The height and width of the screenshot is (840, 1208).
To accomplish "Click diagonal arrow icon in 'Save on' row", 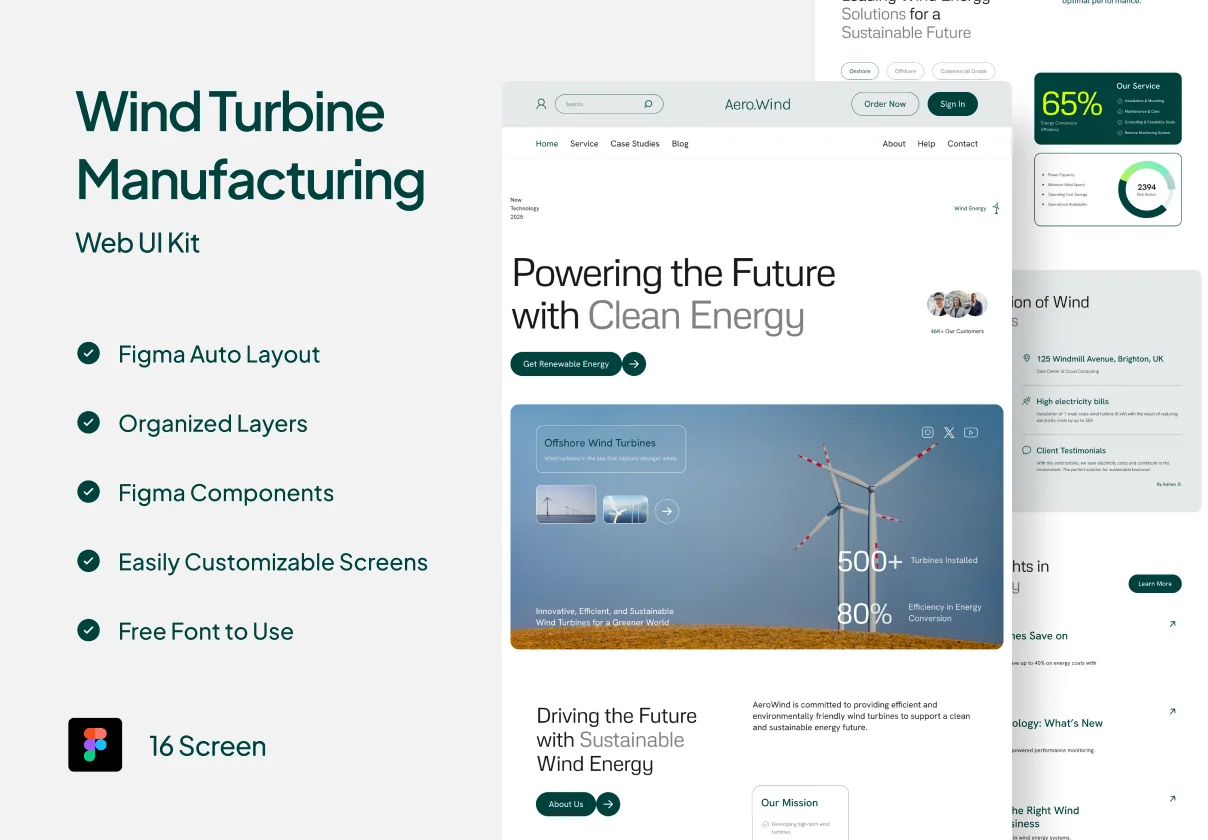I will (x=1172, y=624).
